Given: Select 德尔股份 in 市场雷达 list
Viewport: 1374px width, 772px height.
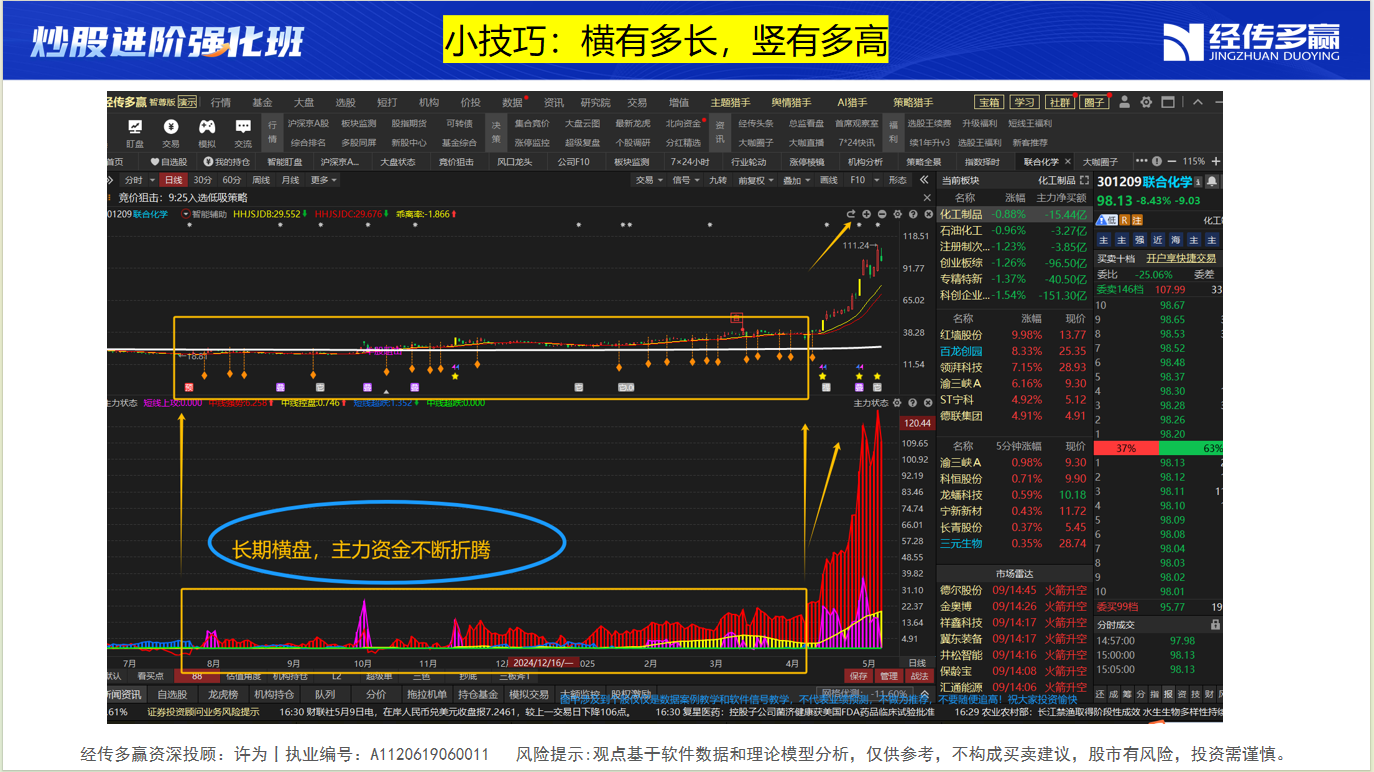Looking at the screenshot, I should tap(961, 590).
